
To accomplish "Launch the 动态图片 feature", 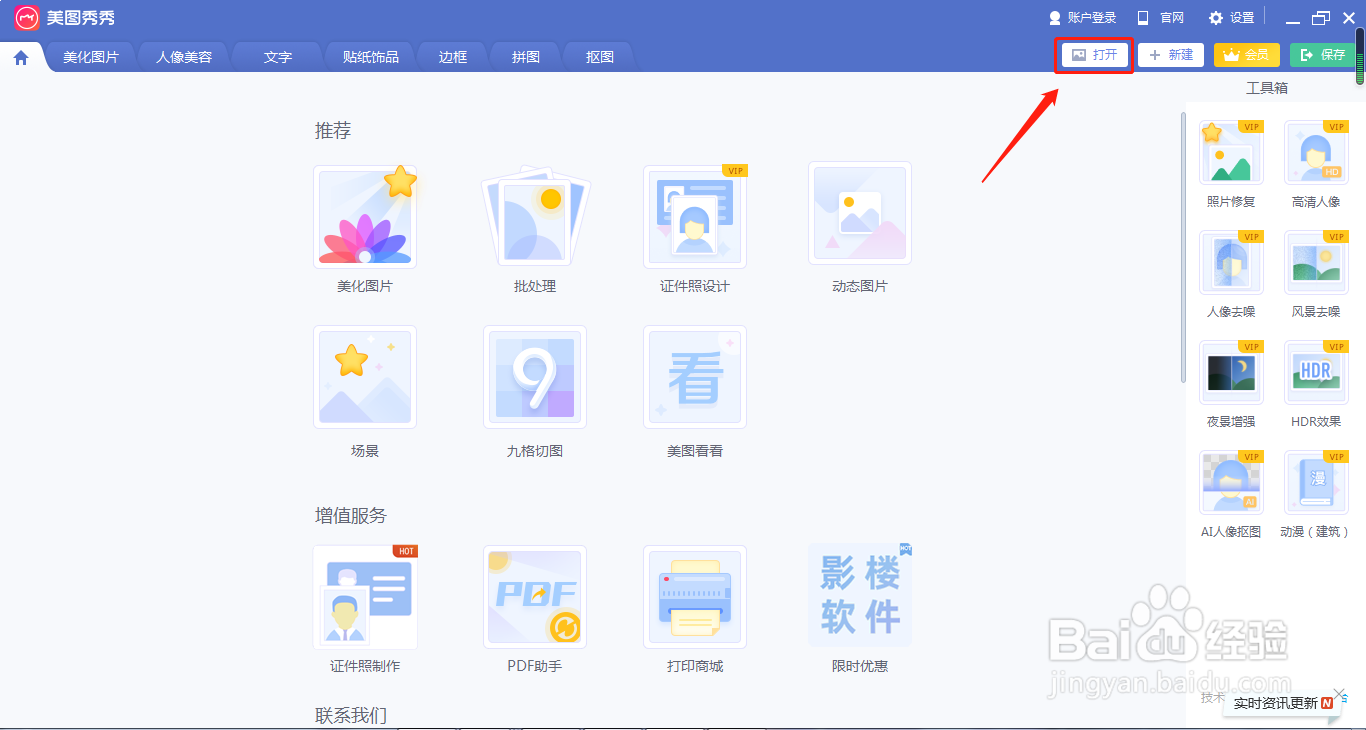I will [859, 213].
